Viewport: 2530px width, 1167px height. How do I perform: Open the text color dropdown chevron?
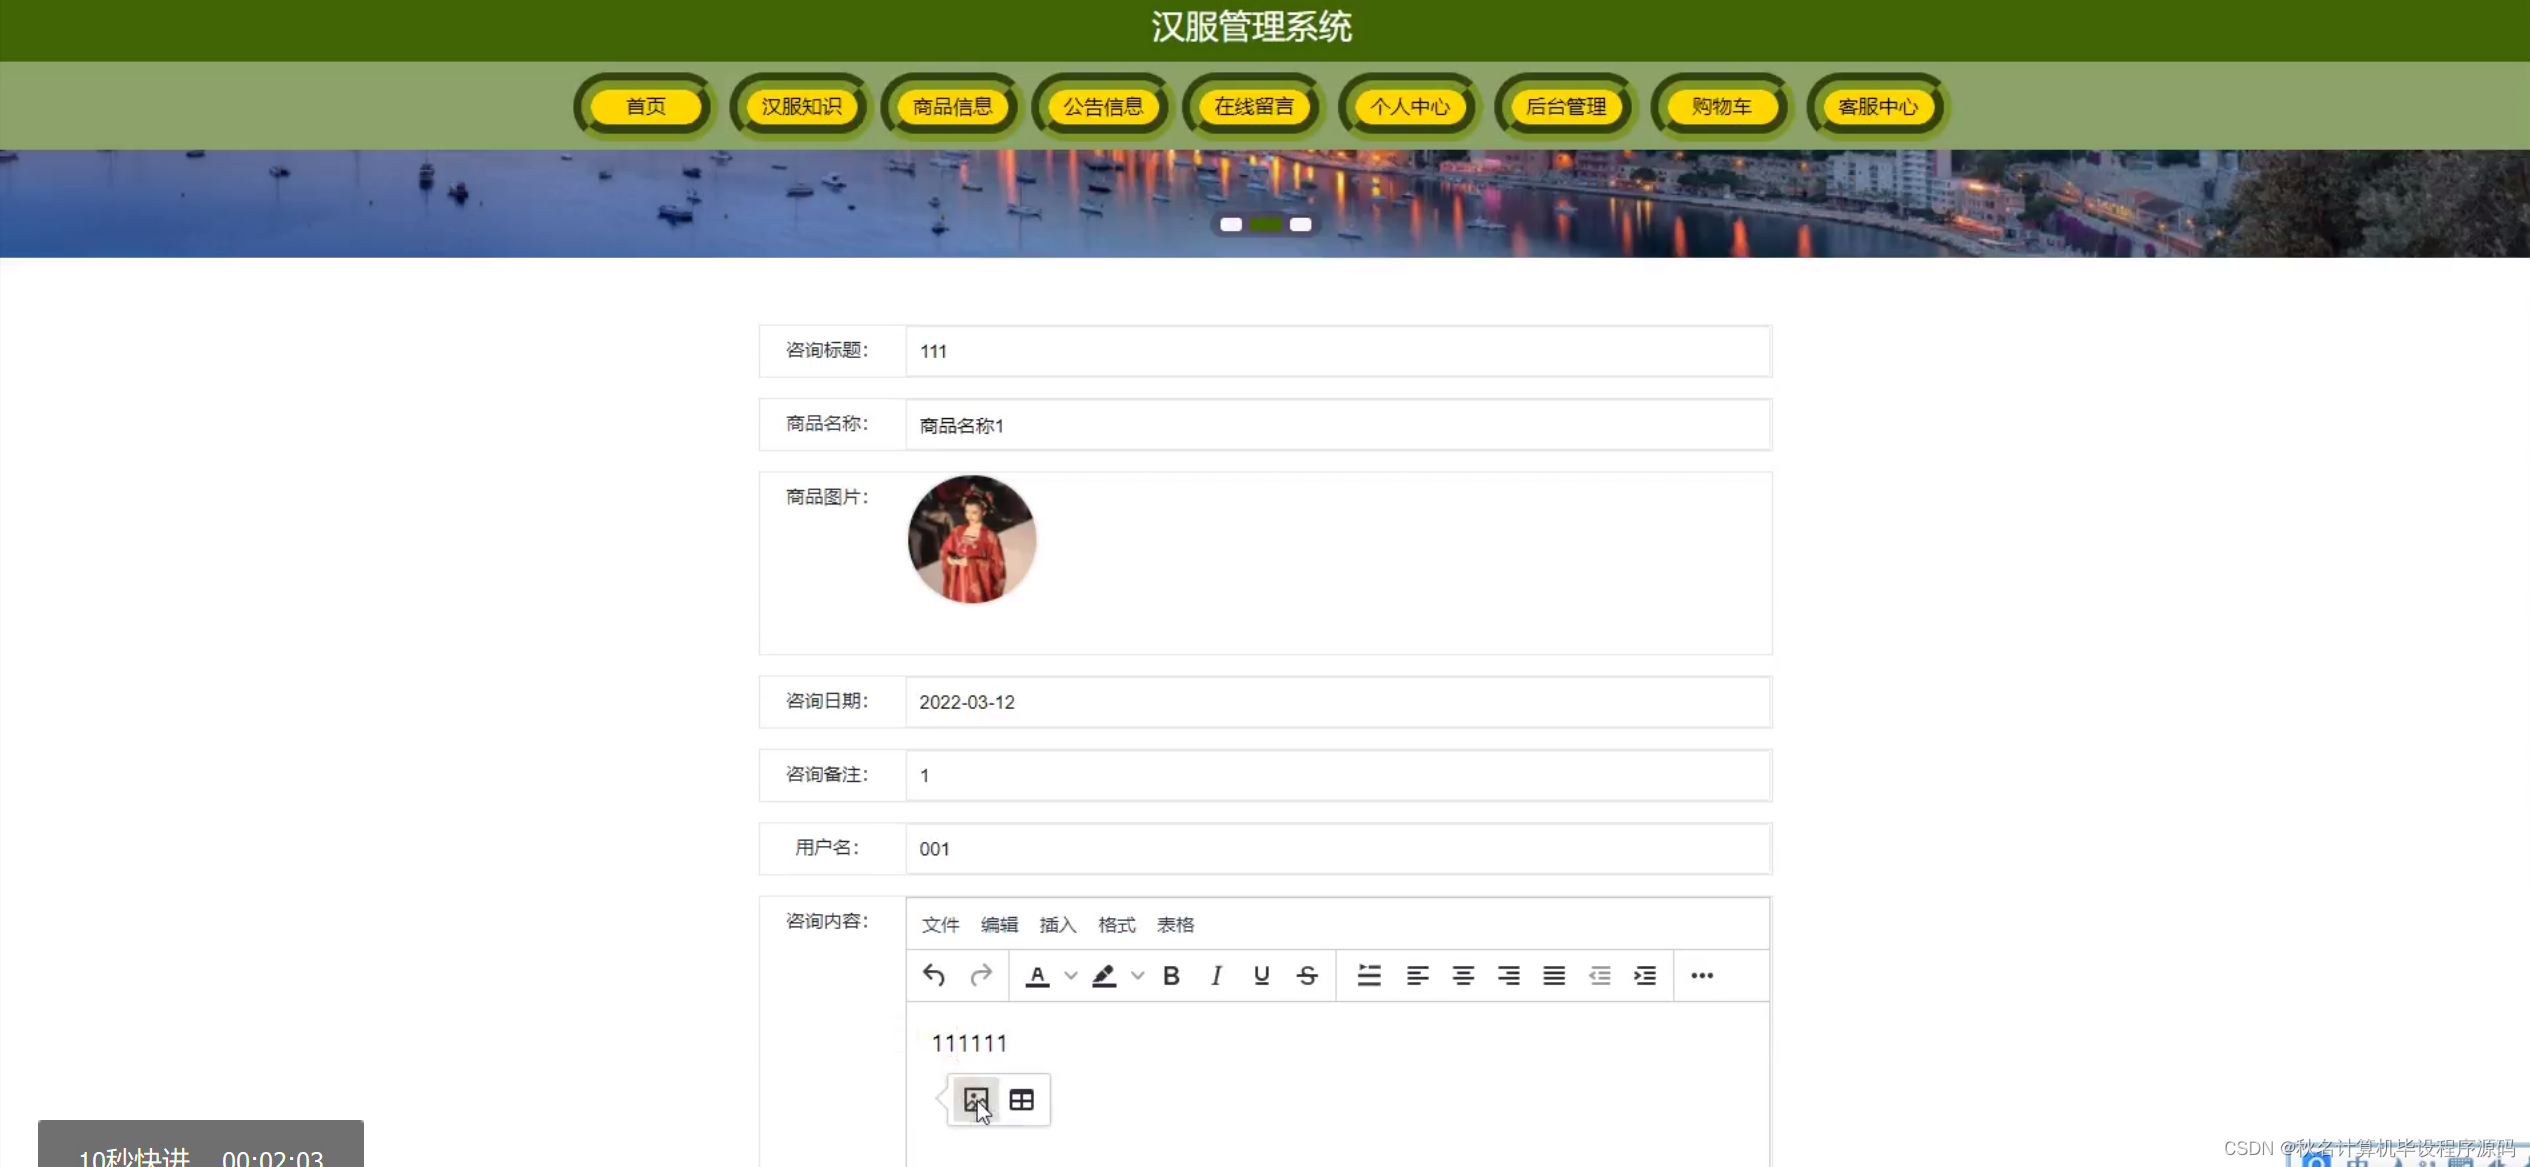pyautogui.click(x=1070, y=975)
